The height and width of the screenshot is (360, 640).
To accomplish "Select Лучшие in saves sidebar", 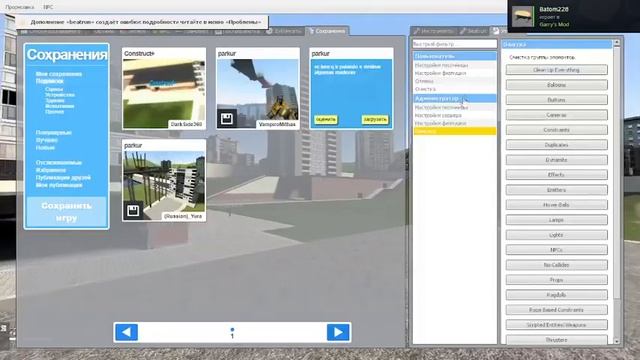I will 47,140.
